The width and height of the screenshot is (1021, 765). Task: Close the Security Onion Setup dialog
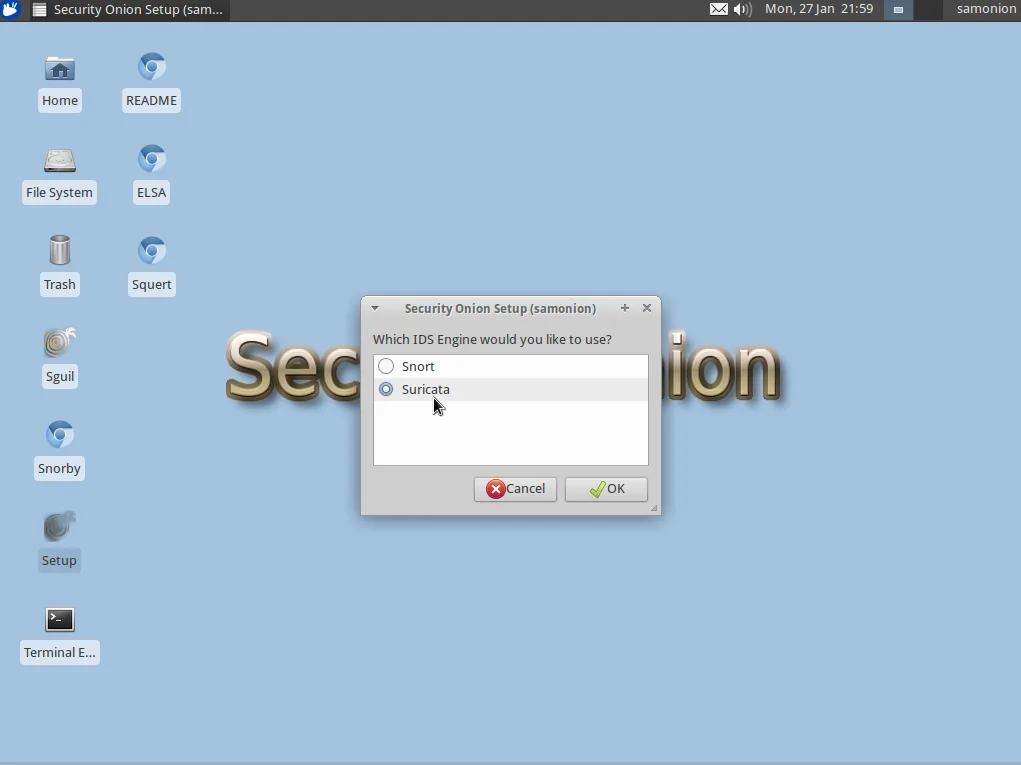tap(647, 308)
